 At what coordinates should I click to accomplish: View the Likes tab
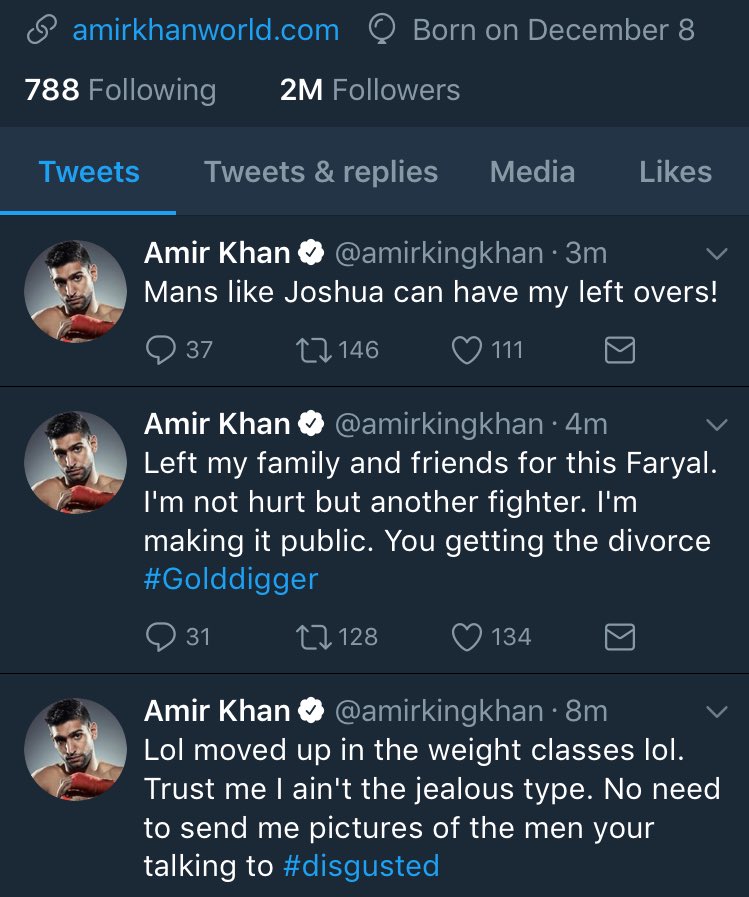point(675,172)
